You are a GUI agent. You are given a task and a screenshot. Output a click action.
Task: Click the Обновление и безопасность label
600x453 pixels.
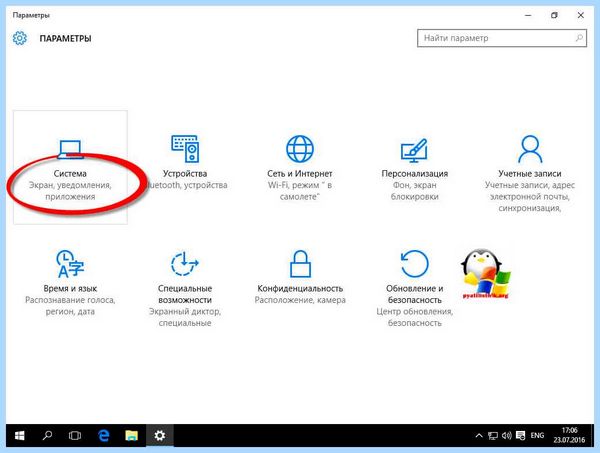click(414, 294)
